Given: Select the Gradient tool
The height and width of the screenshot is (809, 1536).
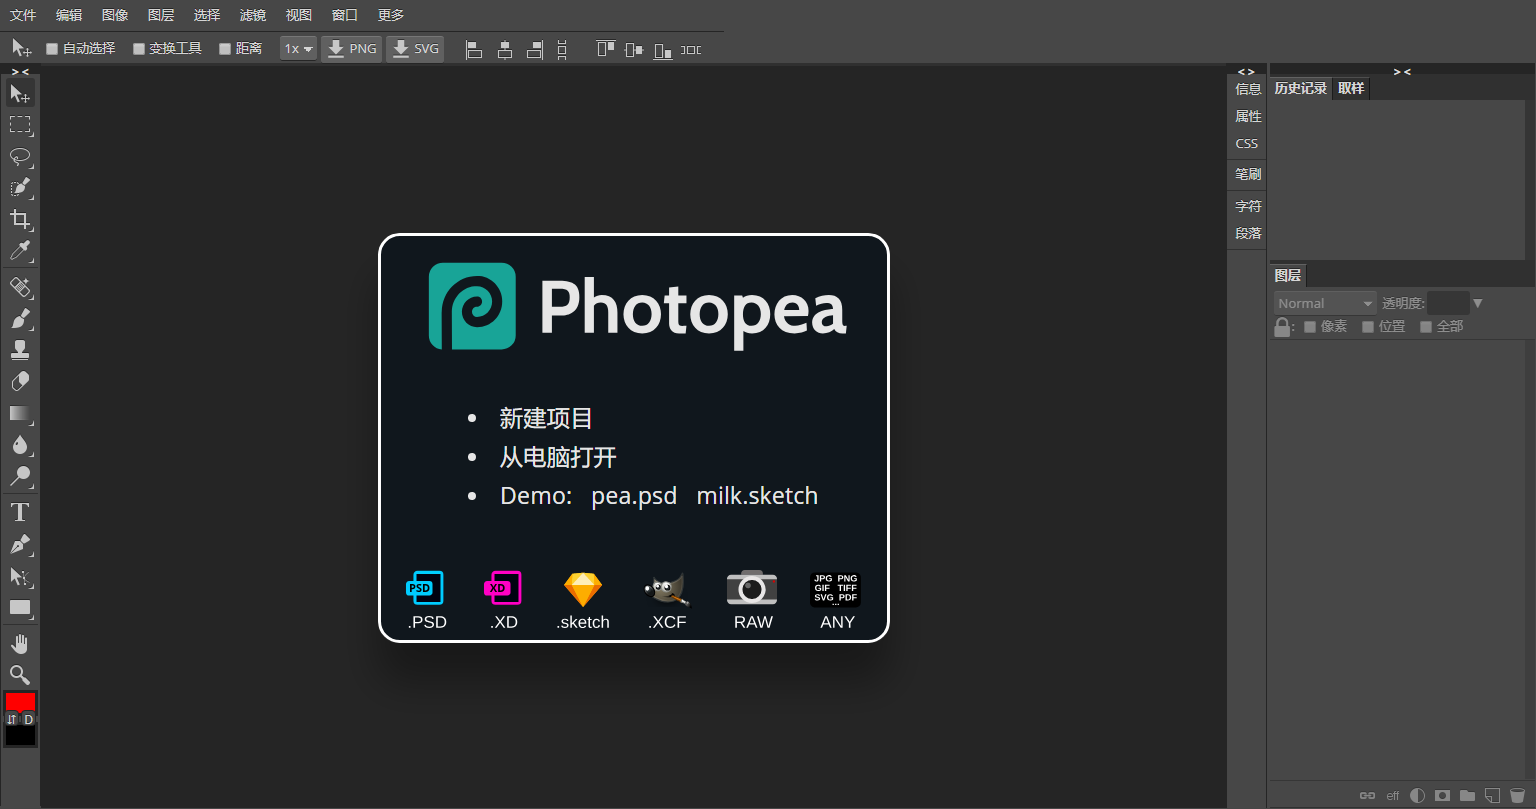Looking at the screenshot, I should [x=20, y=413].
